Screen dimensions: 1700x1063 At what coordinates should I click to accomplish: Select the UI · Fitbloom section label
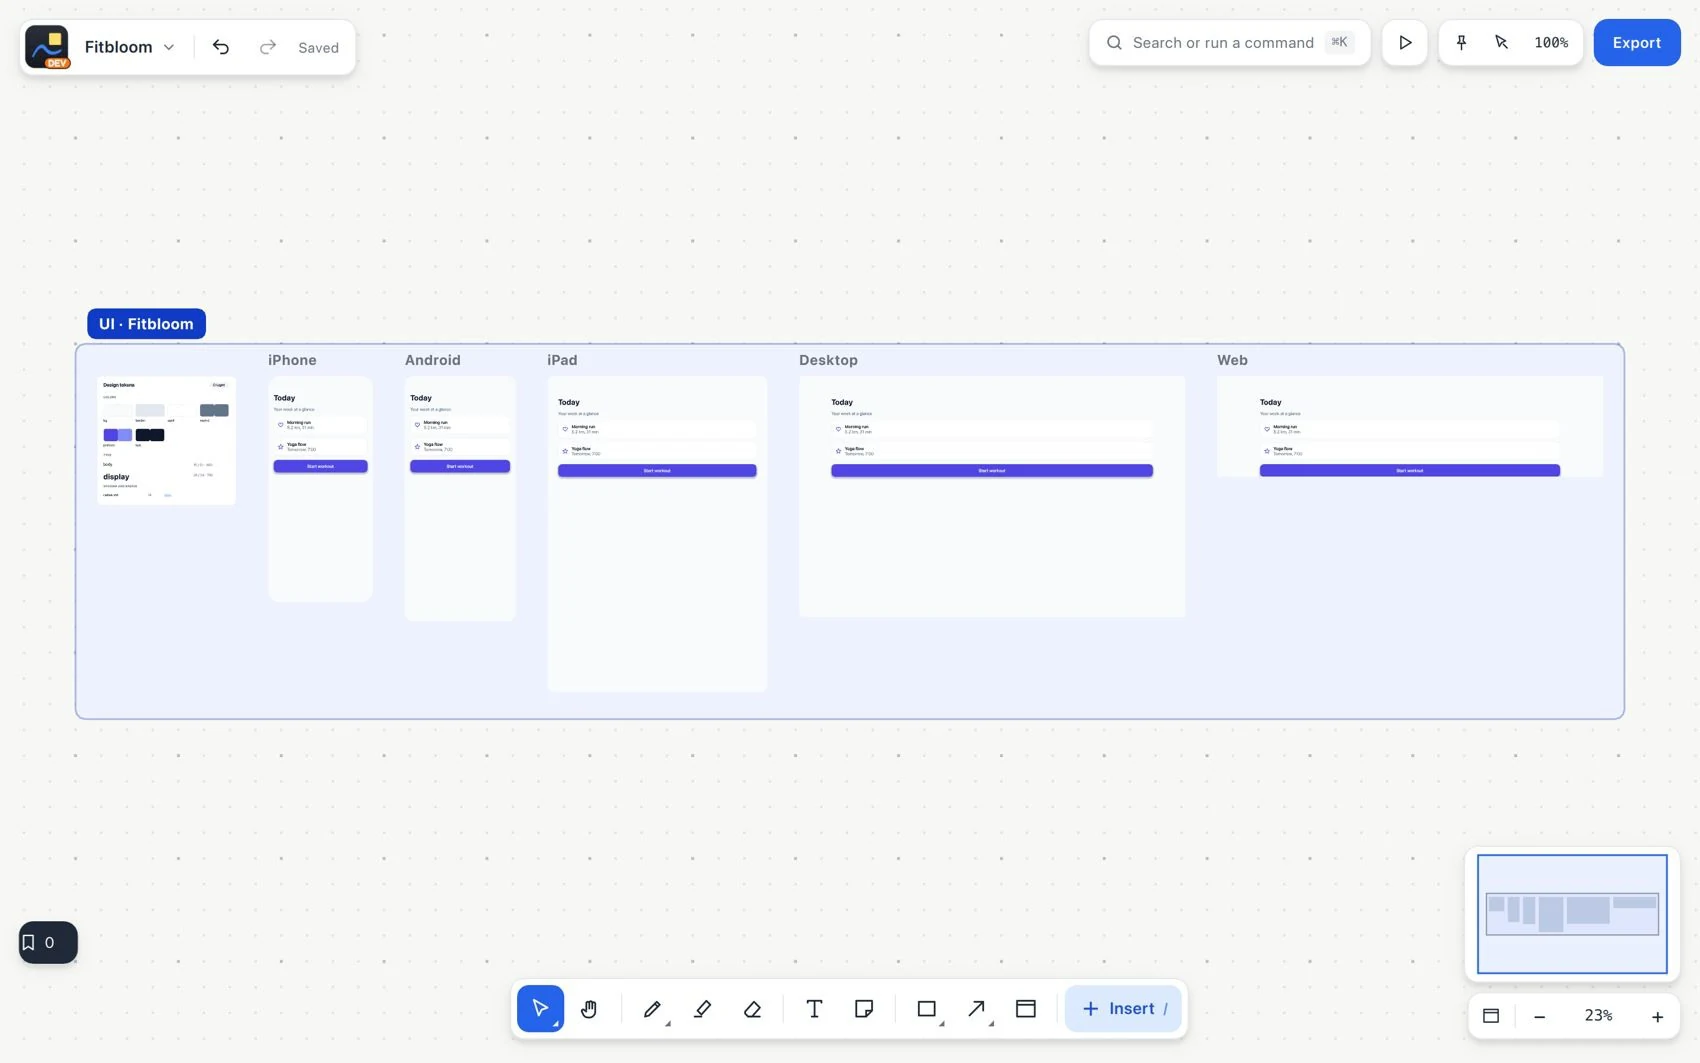pyautogui.click(x=146, y=324)
